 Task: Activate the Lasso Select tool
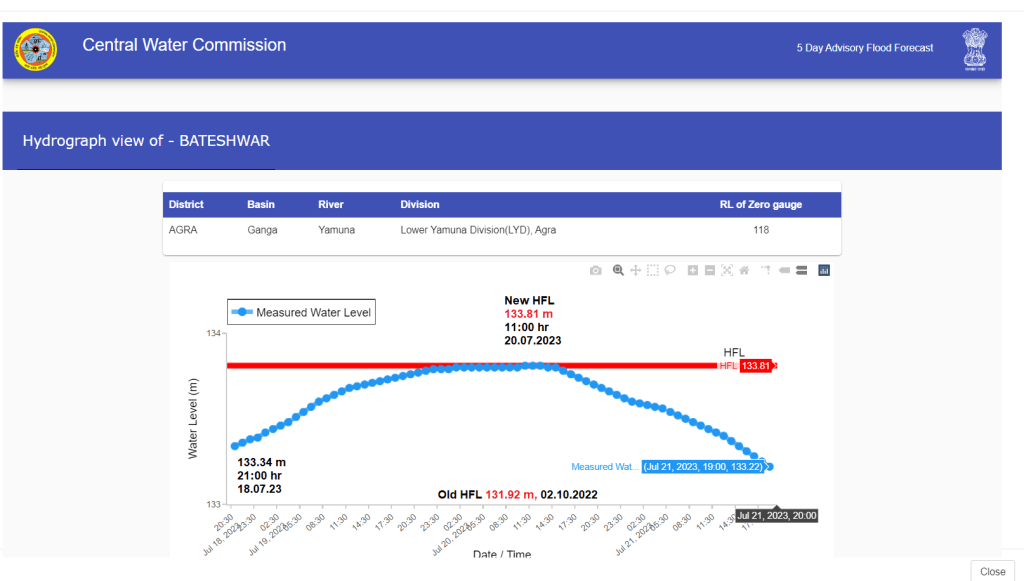coord(669,270)
